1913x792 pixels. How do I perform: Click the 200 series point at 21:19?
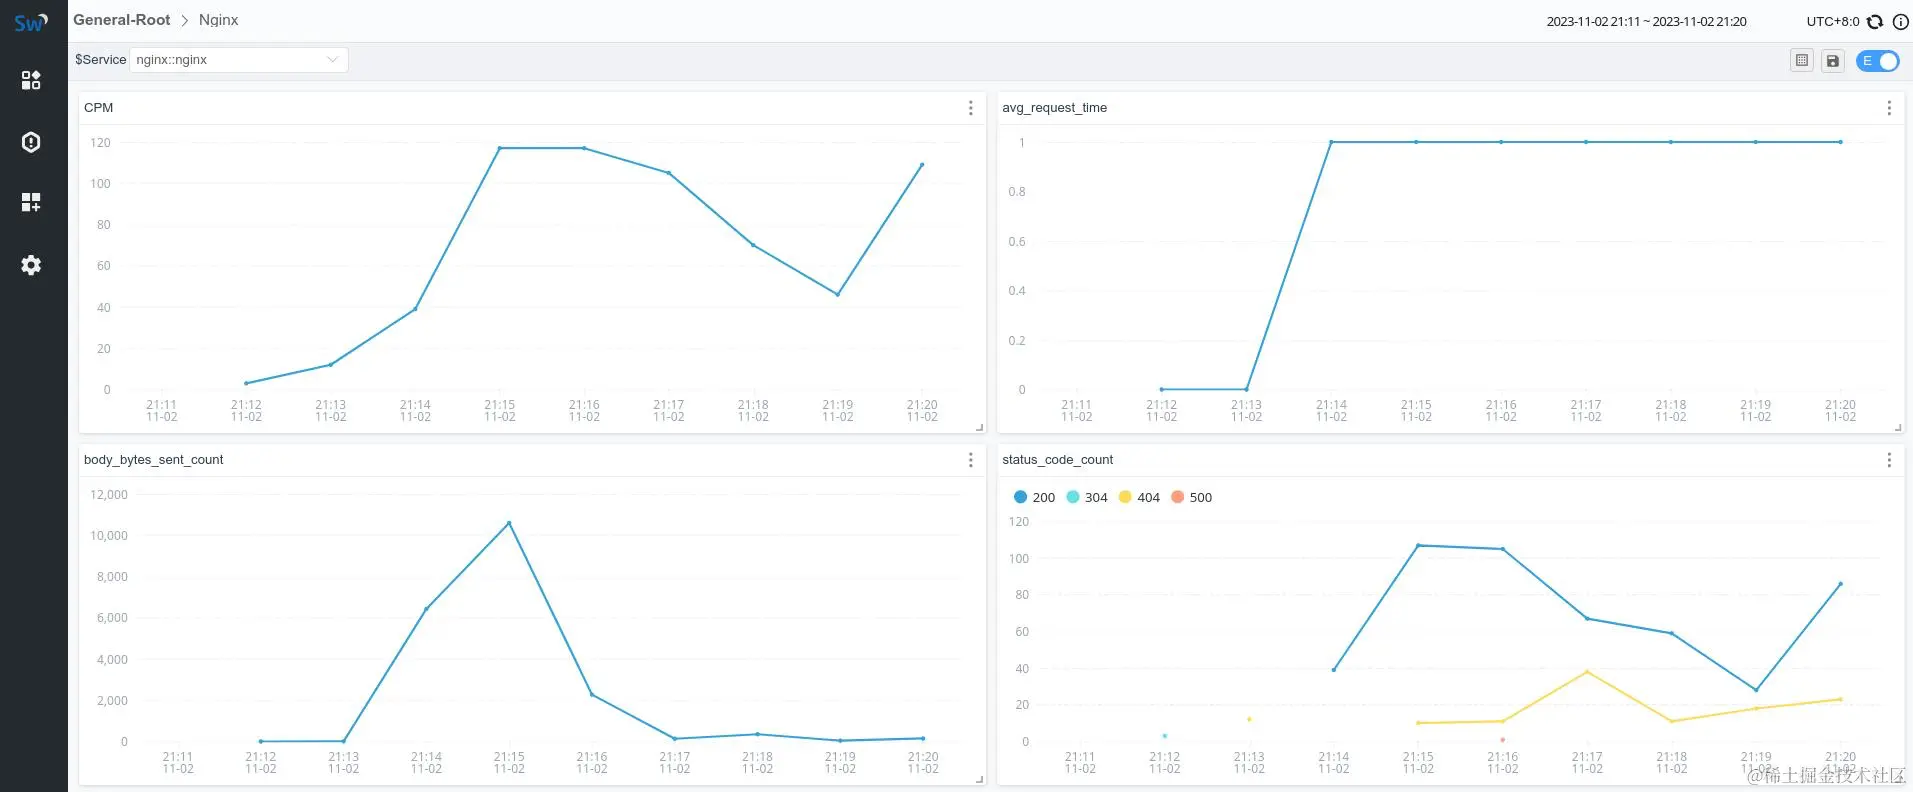[x=1756, y=690]
